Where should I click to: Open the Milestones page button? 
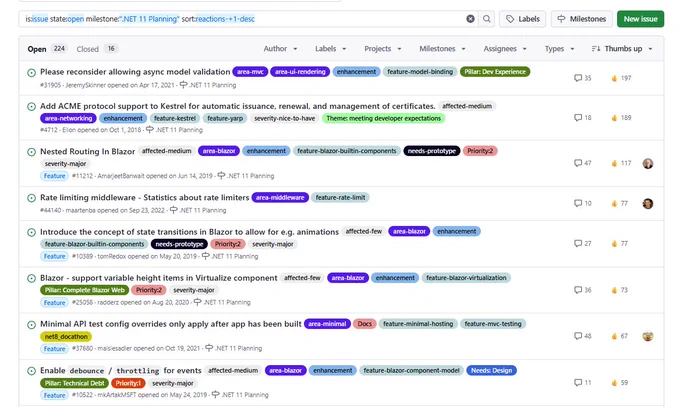pos(582,19)
